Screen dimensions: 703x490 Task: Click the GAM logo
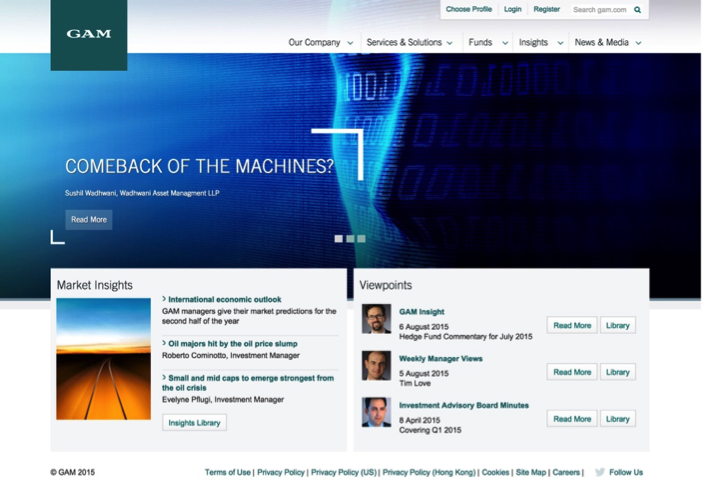click(89, 34)
